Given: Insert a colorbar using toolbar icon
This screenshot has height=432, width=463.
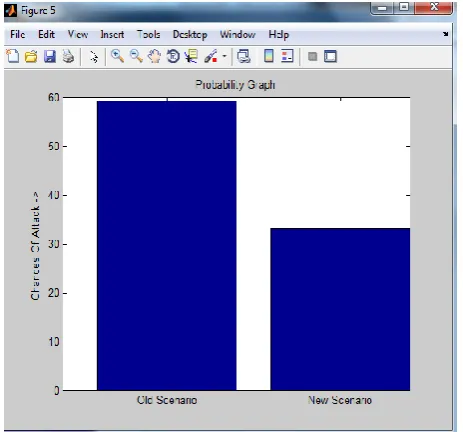Looking at the screenshot, I should point(269,56).
